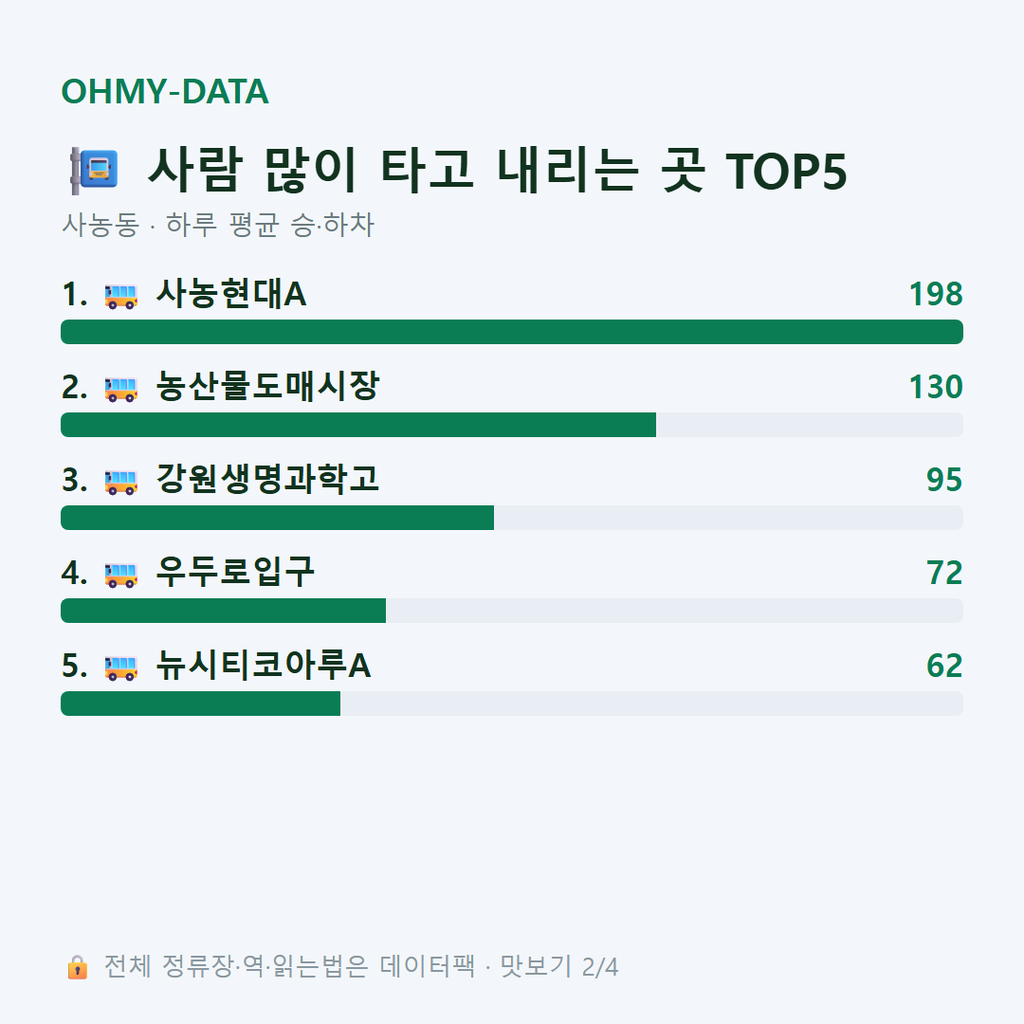Click the bus icon beside 우두로입구
The height and width of the screenshot is (1024, 1024).
point(121,575)
